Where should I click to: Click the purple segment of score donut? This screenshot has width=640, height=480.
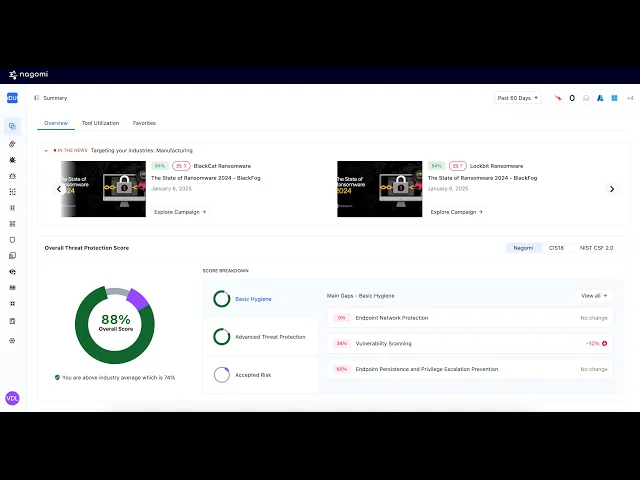pos(138,298)
